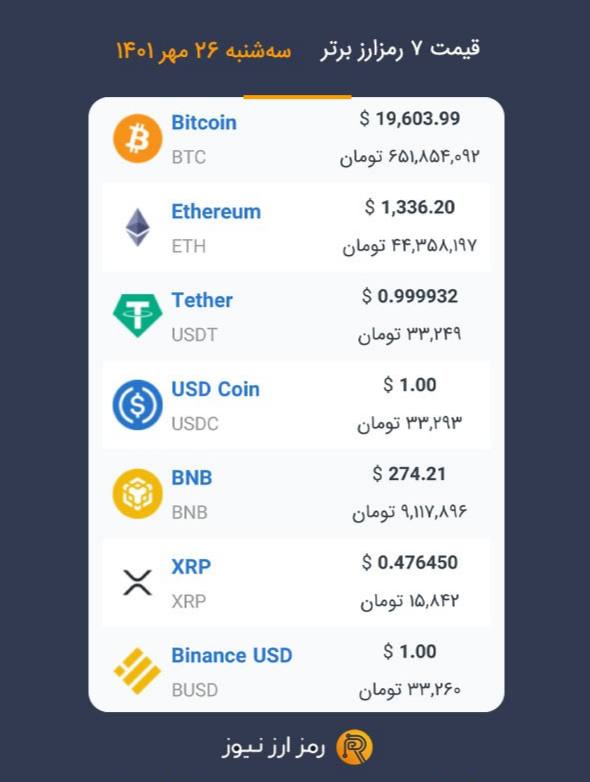
Task: Click the Tether coin name
Action: (202, 300)
